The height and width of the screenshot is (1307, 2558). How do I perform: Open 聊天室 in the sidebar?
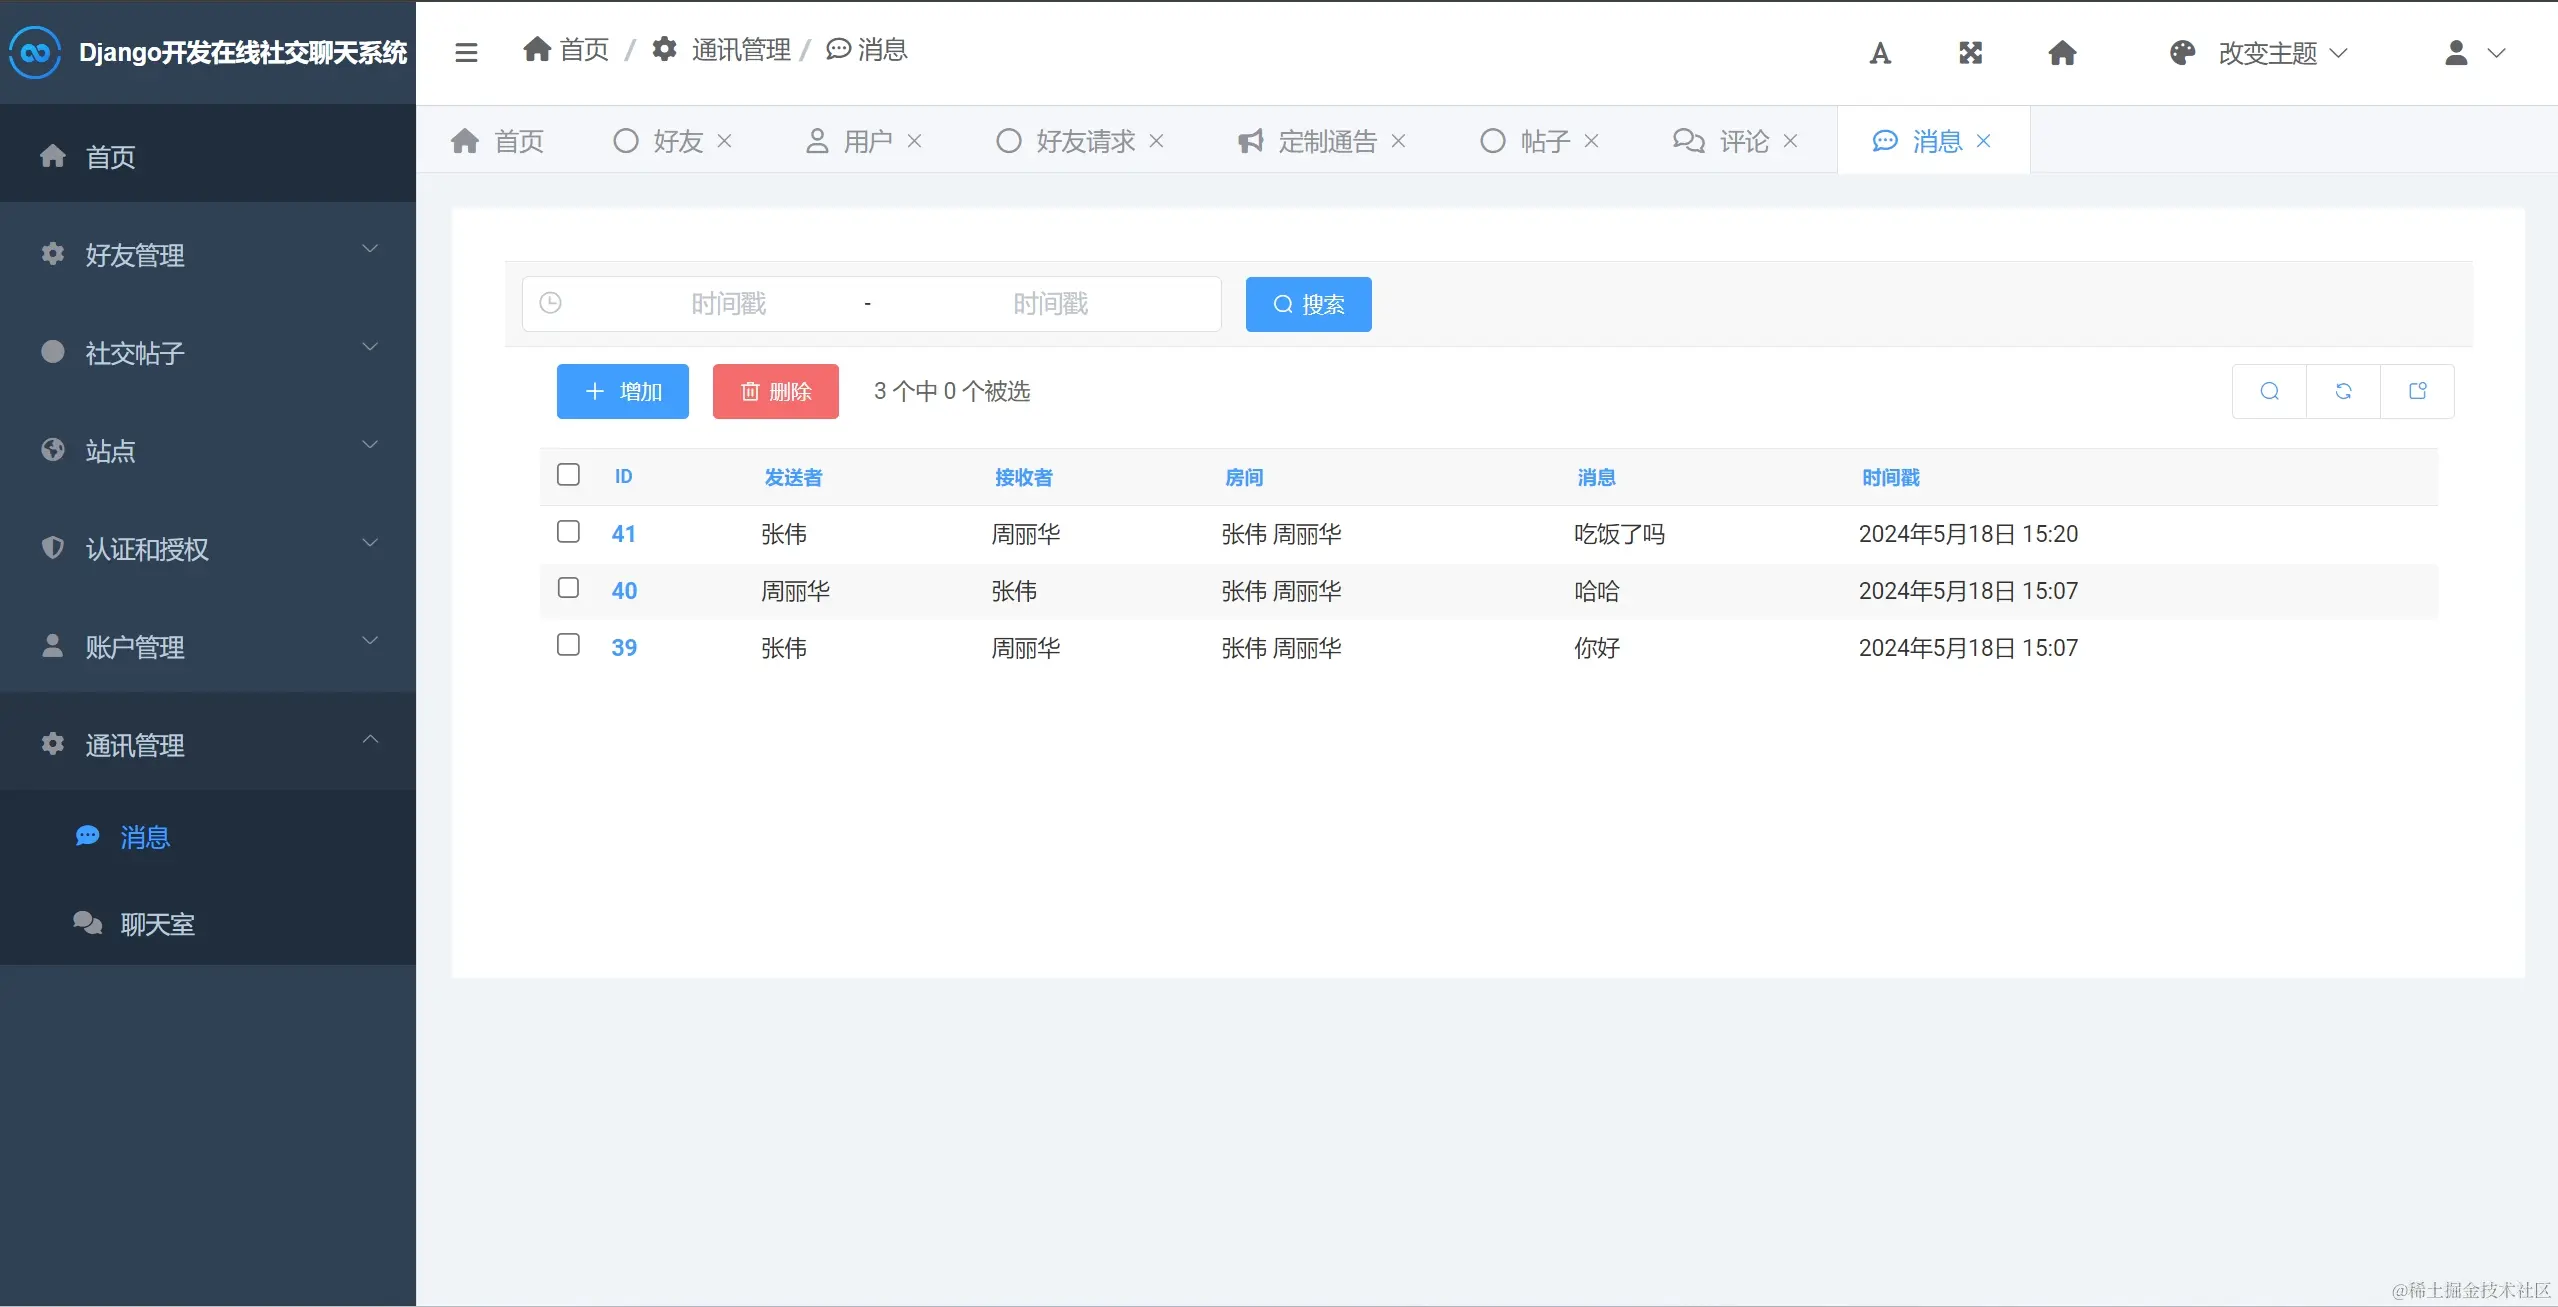[157, 923]
